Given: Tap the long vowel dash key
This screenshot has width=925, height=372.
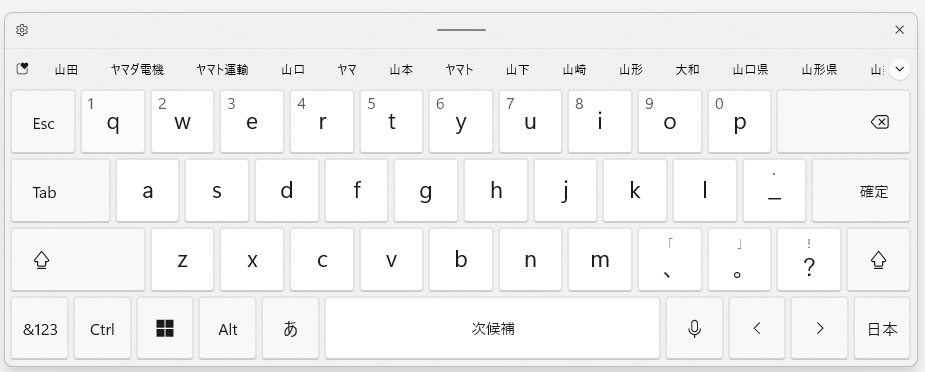Looking at the screenshot, I should (x=774, y=190).
